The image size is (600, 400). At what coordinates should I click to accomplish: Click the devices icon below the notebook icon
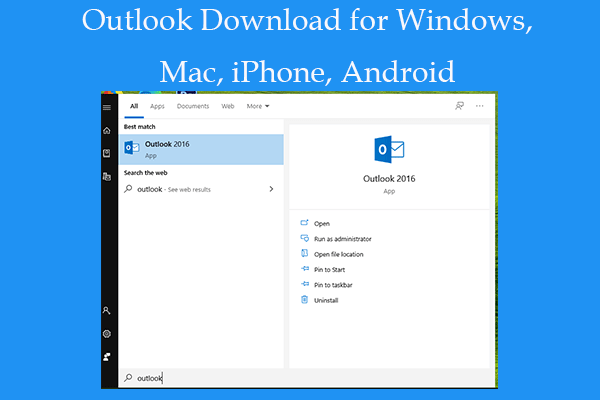click(107, 176)
